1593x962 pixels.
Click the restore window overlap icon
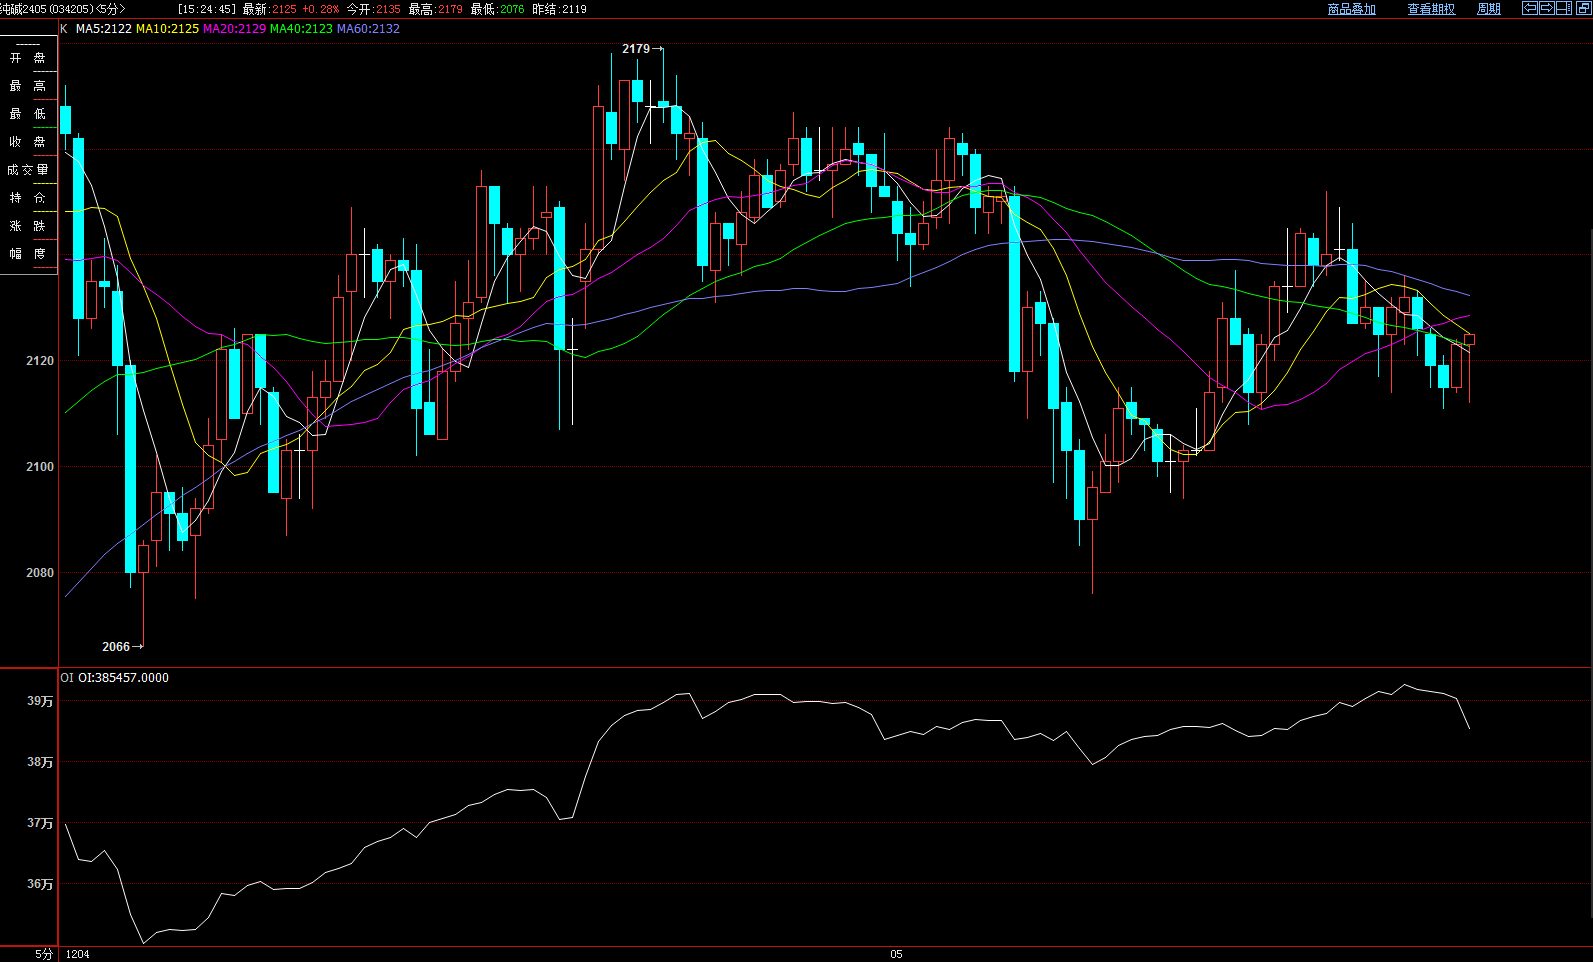(x=1582, y=8)
